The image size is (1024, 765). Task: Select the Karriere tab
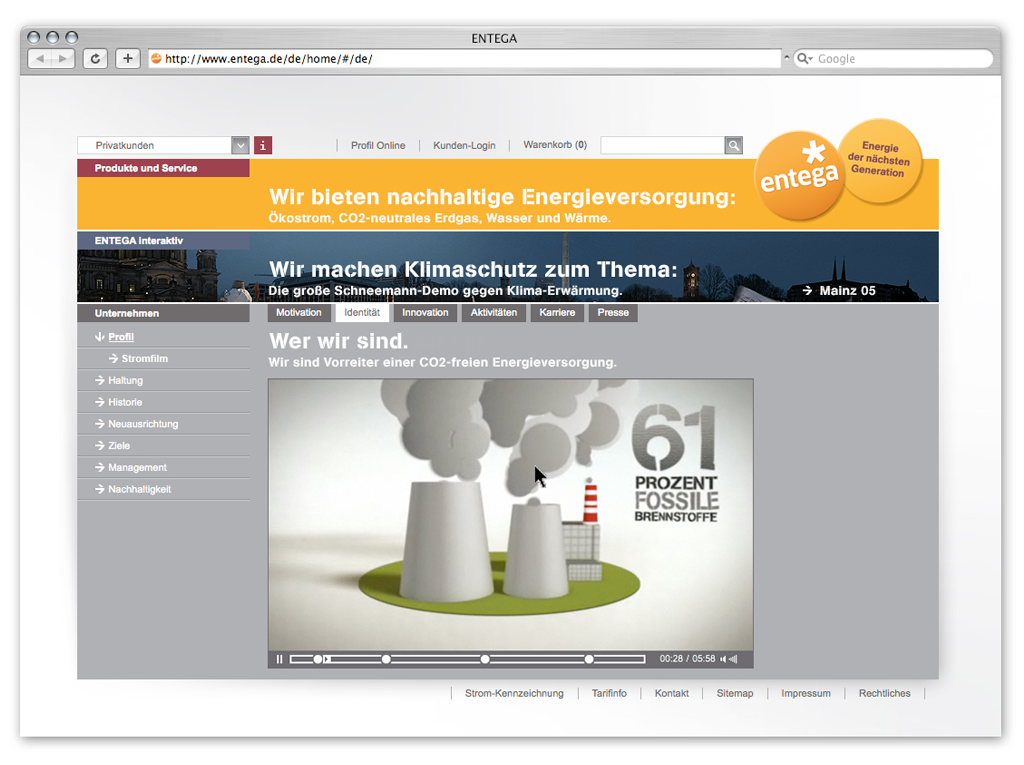[557, 313]
